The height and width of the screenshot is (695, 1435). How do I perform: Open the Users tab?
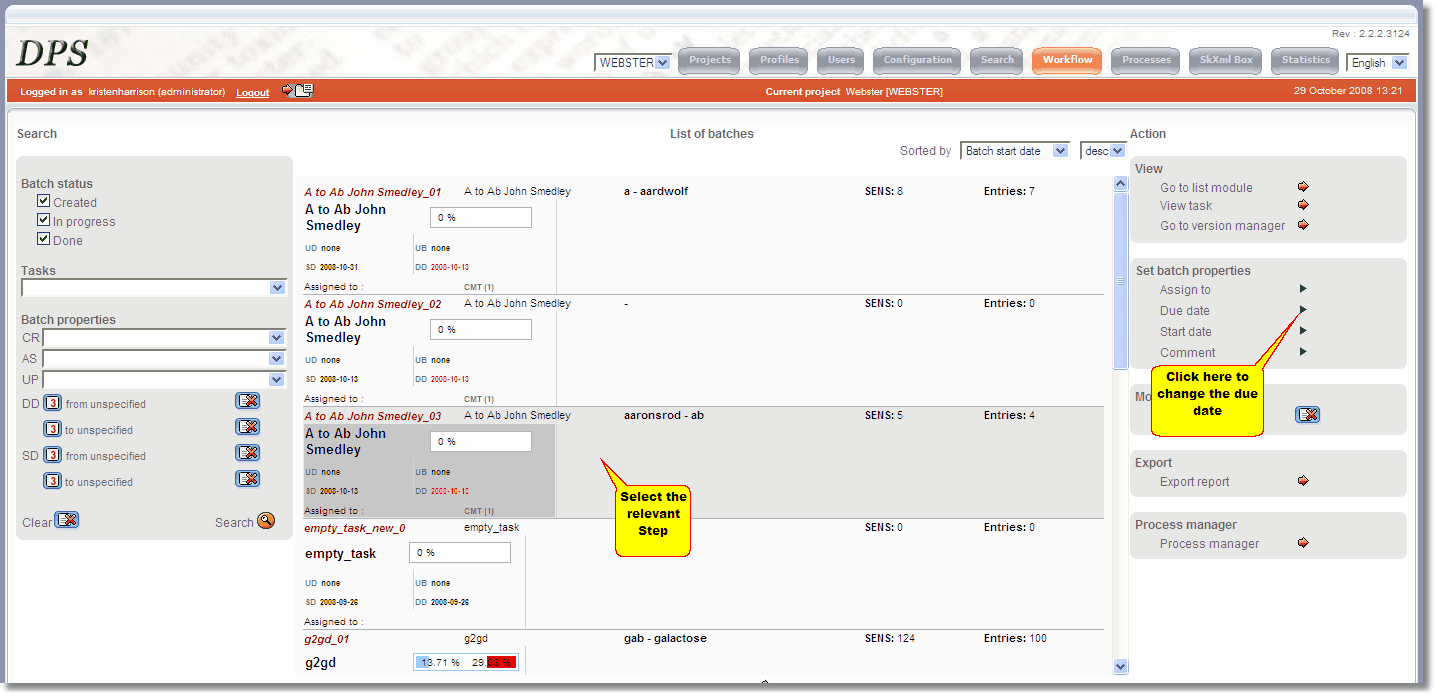(x=841, y=61)
